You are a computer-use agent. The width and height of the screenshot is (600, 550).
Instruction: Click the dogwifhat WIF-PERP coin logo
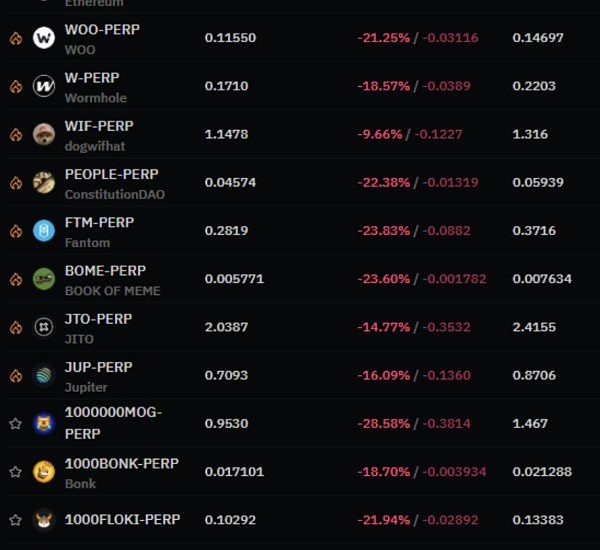coord(44,134)
